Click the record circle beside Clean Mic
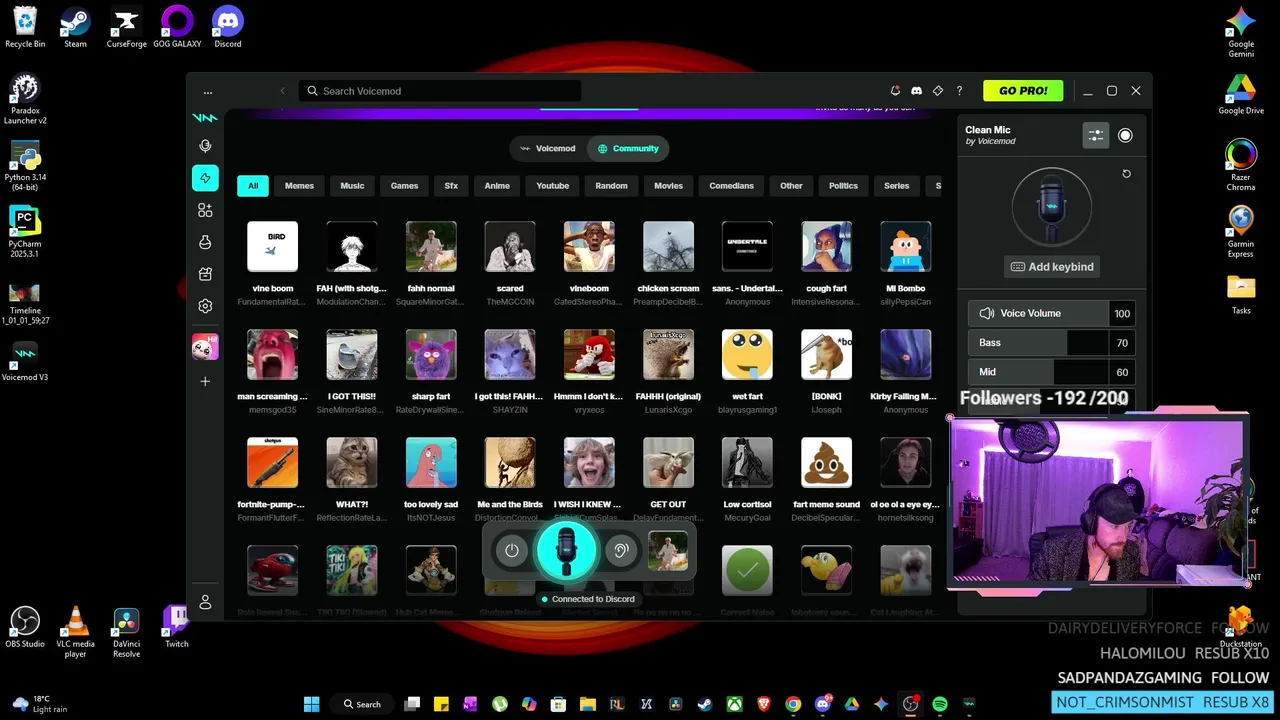 click(x=1125, y=136)
